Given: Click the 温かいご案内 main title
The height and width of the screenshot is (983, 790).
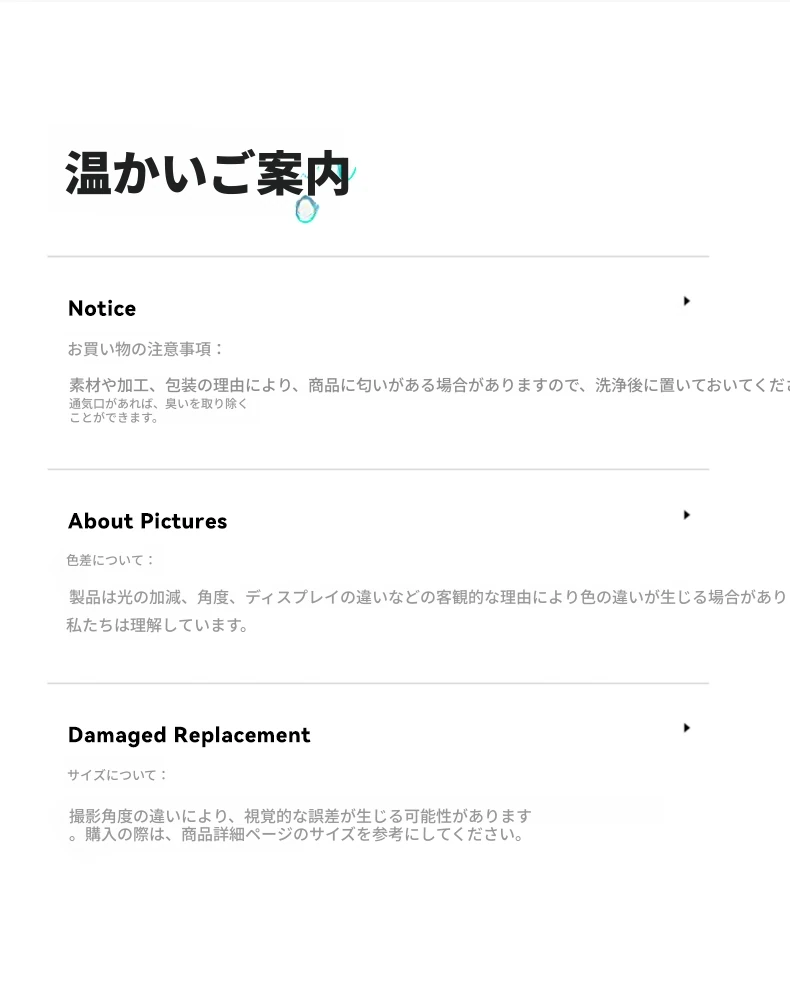Looking at the screenshot, I should (x=207, y=174).
